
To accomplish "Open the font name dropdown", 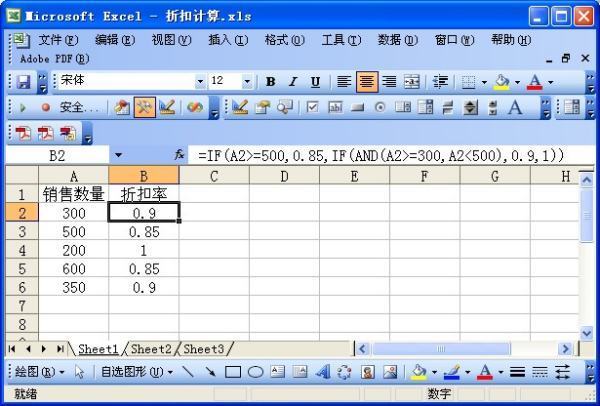I will (x=200, y=81).
